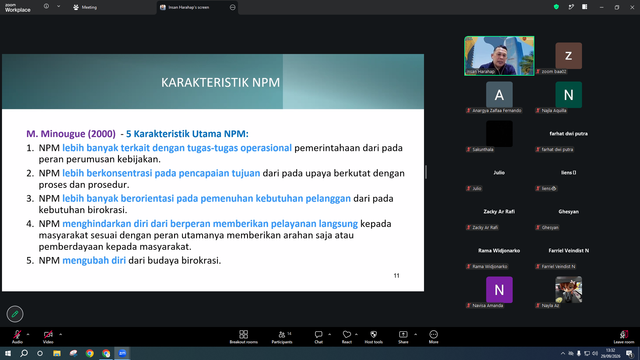Select farhat dwi putra's tile
This screenshot has height=360, width=640.
coord(569,134)
